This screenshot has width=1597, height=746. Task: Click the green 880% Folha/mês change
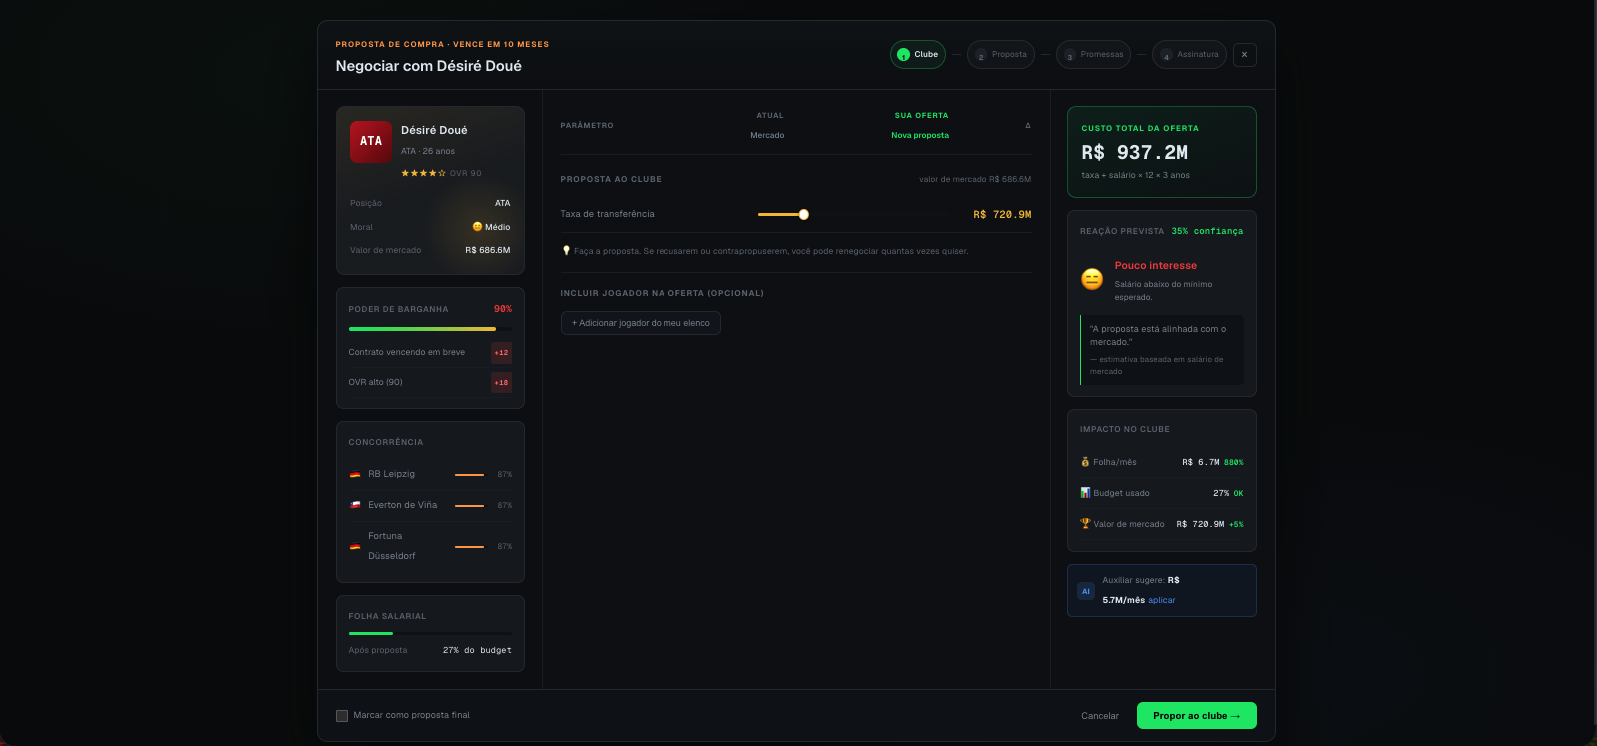[x=1234, y=462]
